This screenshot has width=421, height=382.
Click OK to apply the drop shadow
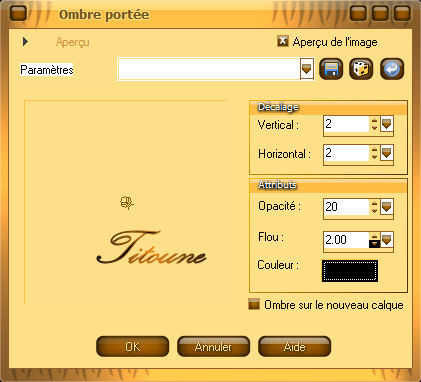point(133,346)
